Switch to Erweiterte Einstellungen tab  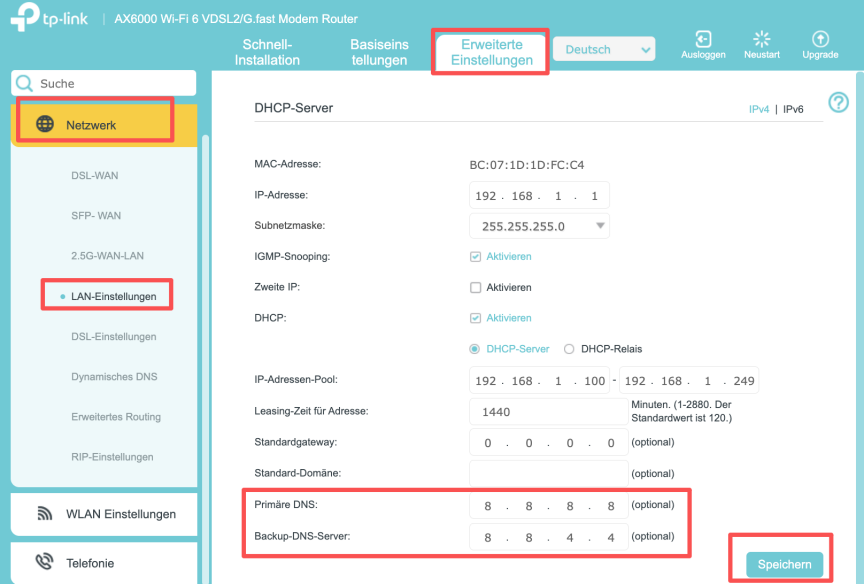point(492,52)
